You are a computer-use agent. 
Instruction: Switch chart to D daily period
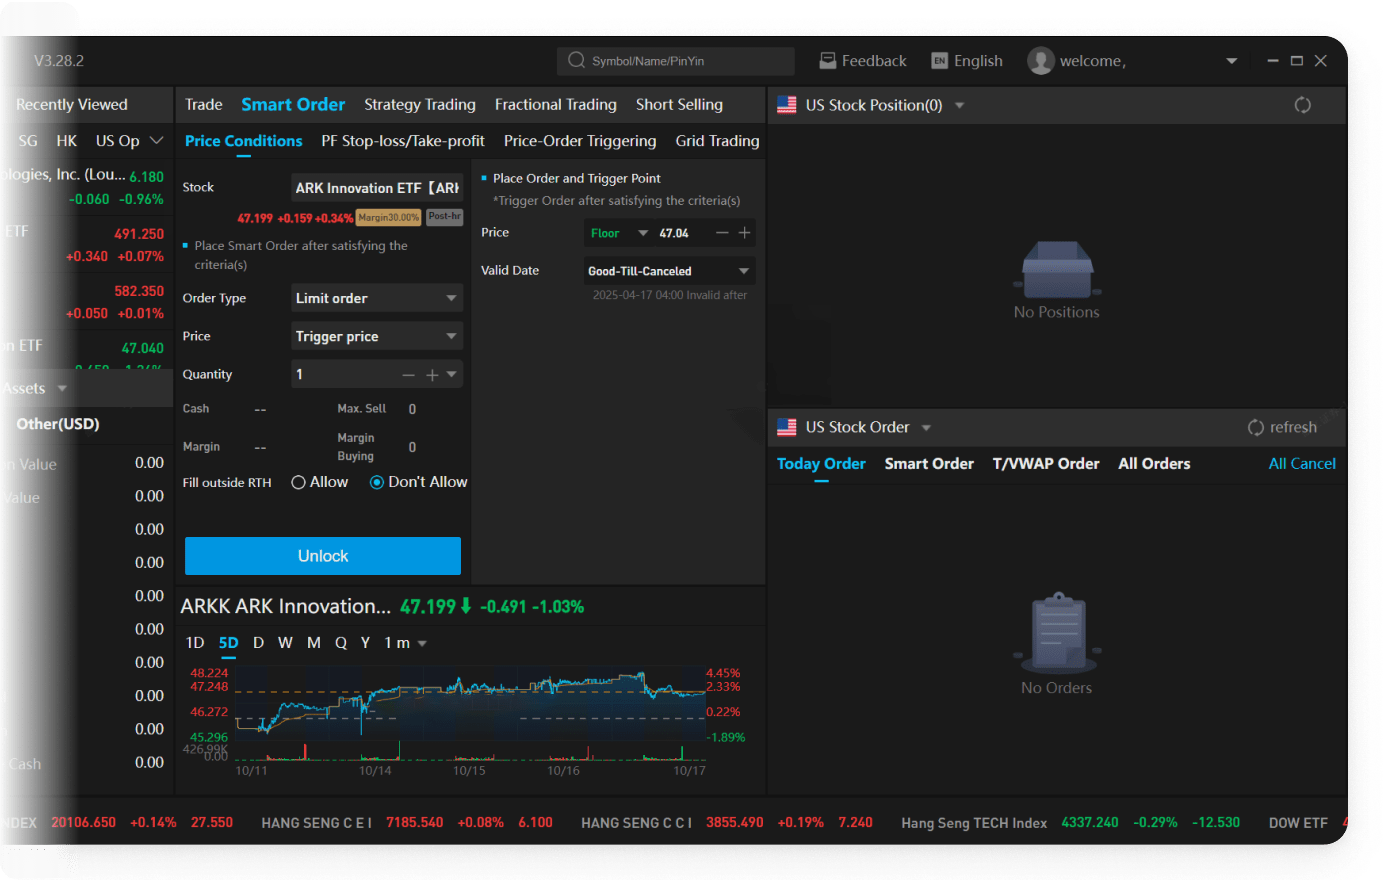[x=258, y=643]
